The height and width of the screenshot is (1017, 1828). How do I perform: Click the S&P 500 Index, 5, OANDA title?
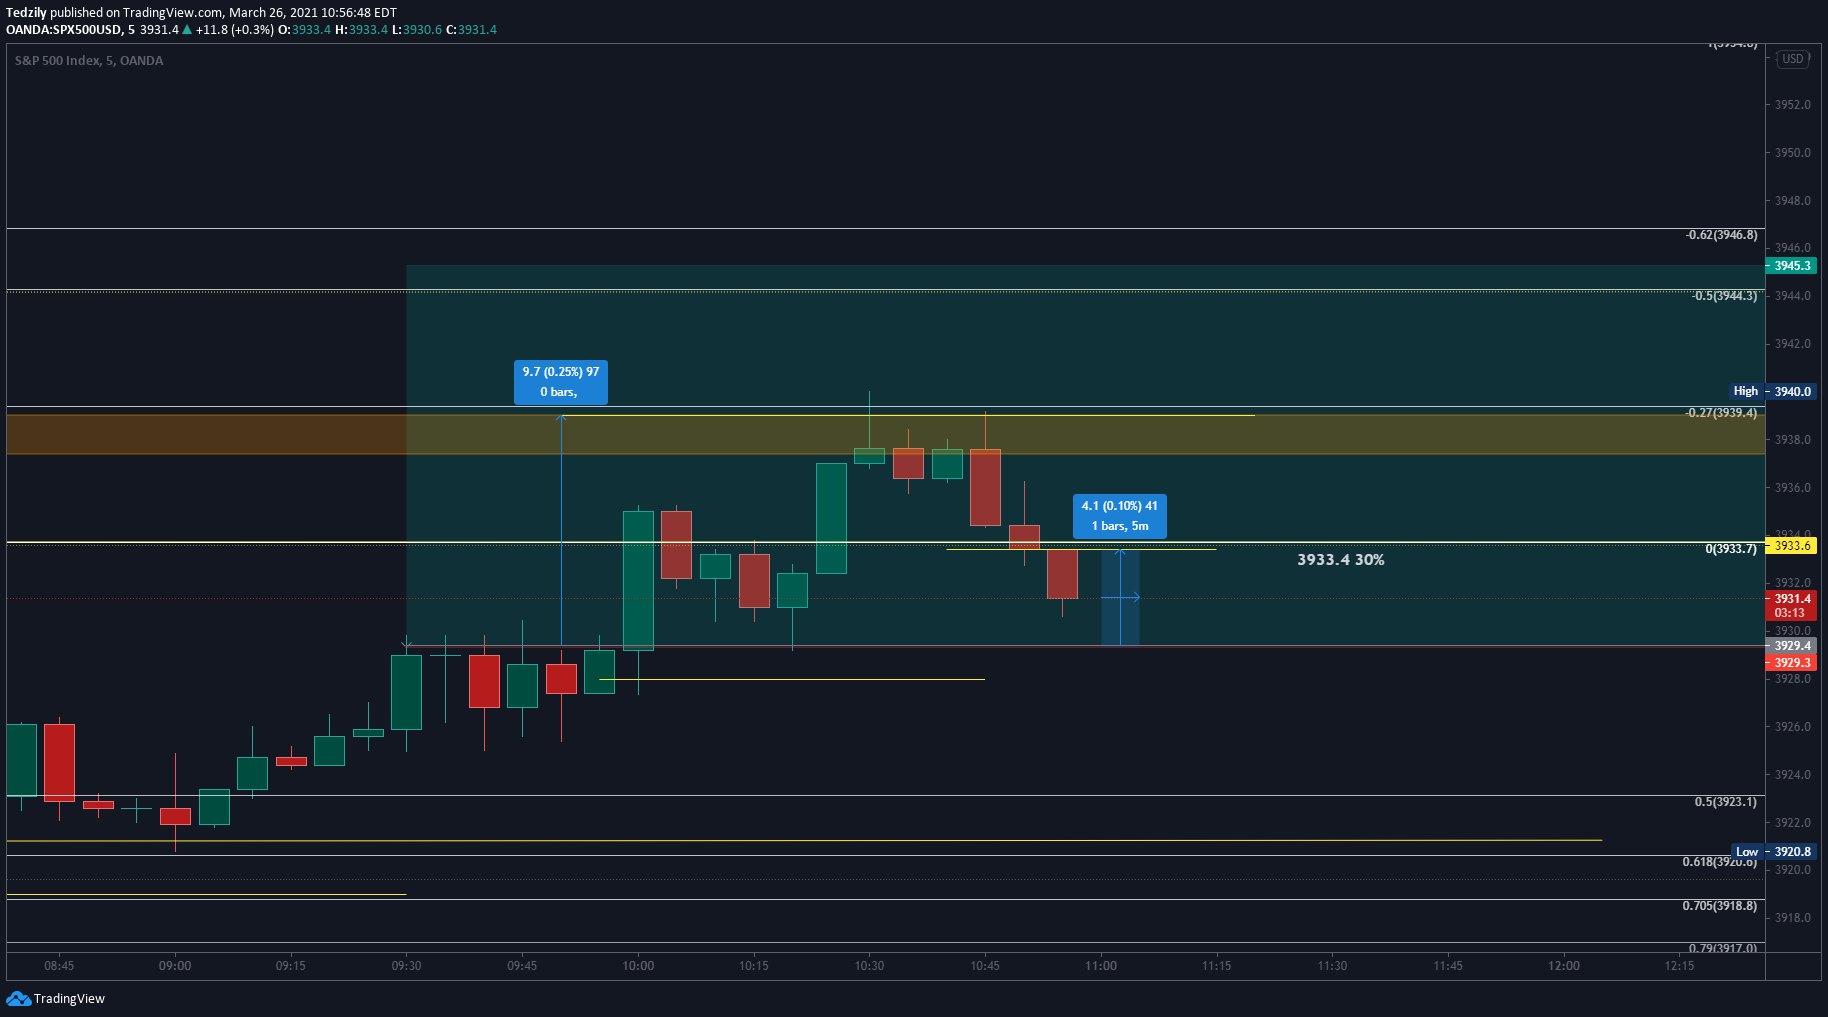point(89,60)
